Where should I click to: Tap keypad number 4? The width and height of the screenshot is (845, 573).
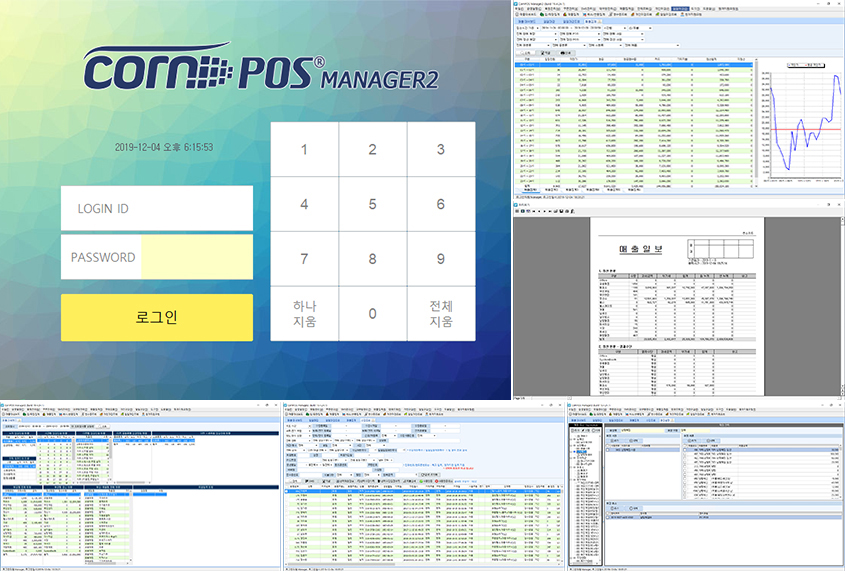tap(304, 204)
